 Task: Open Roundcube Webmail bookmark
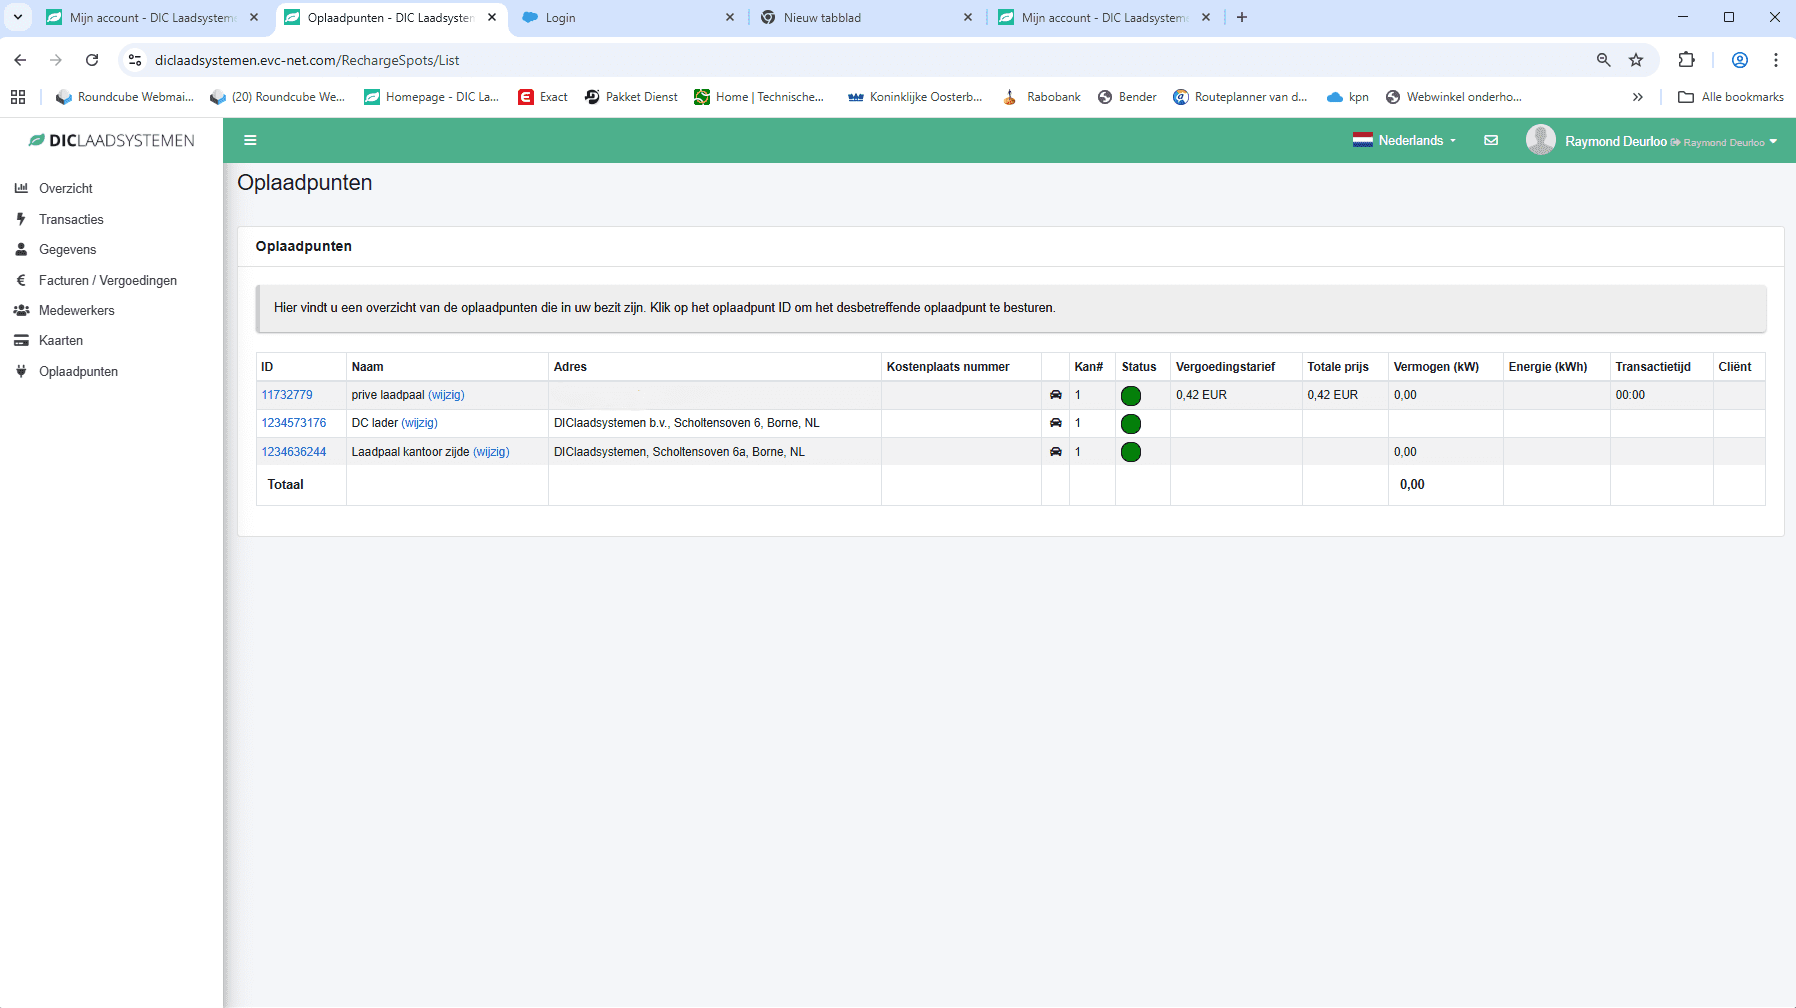(x=125, y=97)
